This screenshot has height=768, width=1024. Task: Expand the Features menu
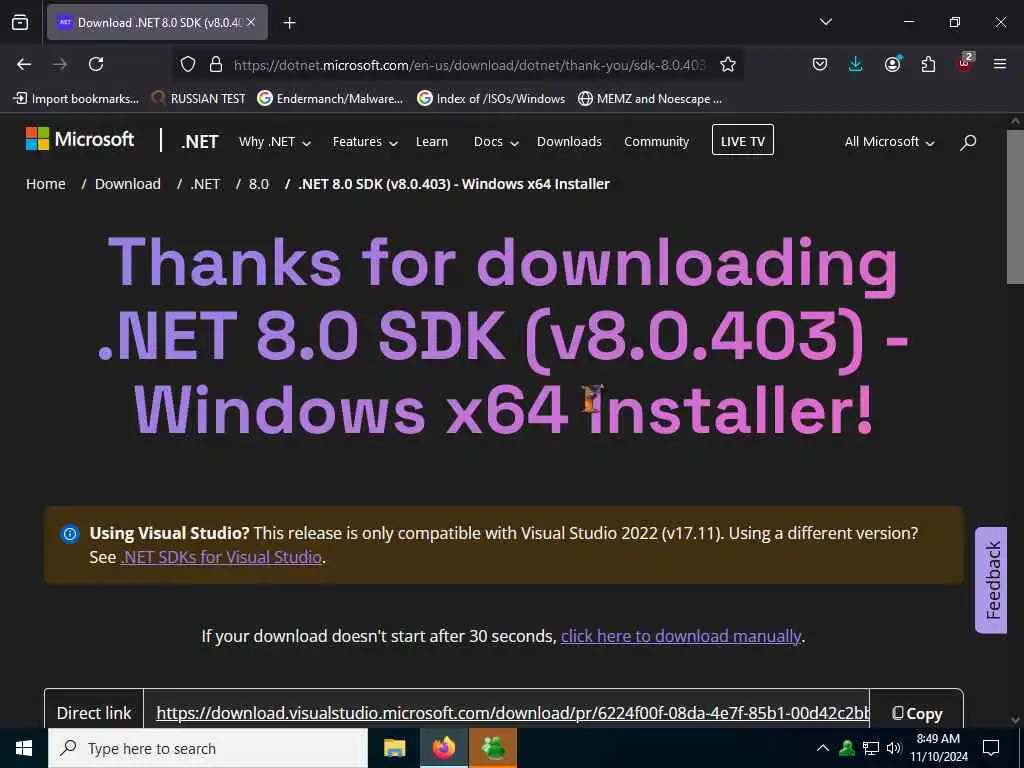[365, 142]
